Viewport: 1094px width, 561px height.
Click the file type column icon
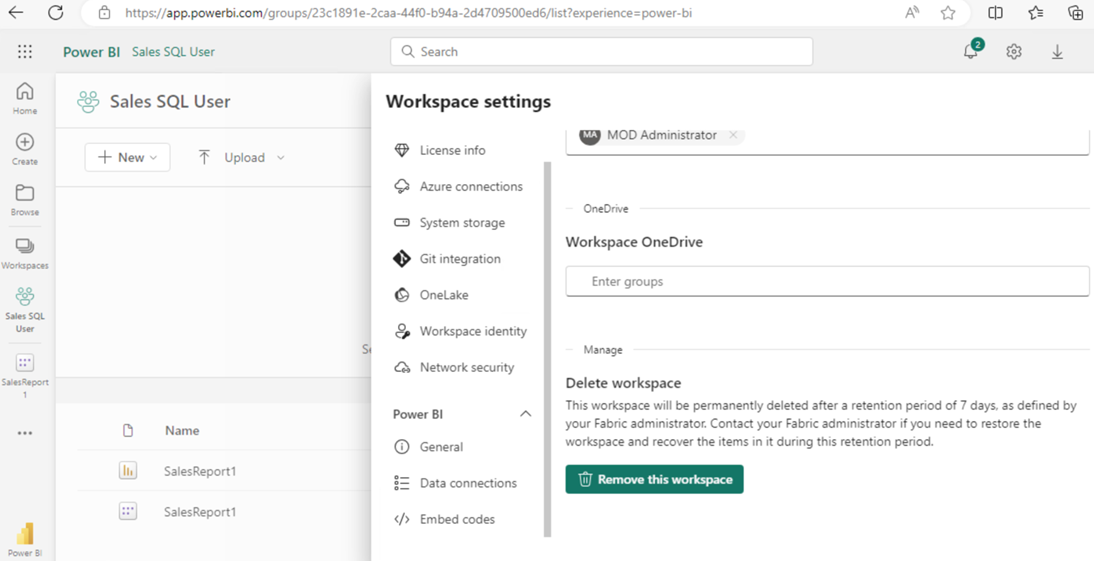[x=128, y=431]
